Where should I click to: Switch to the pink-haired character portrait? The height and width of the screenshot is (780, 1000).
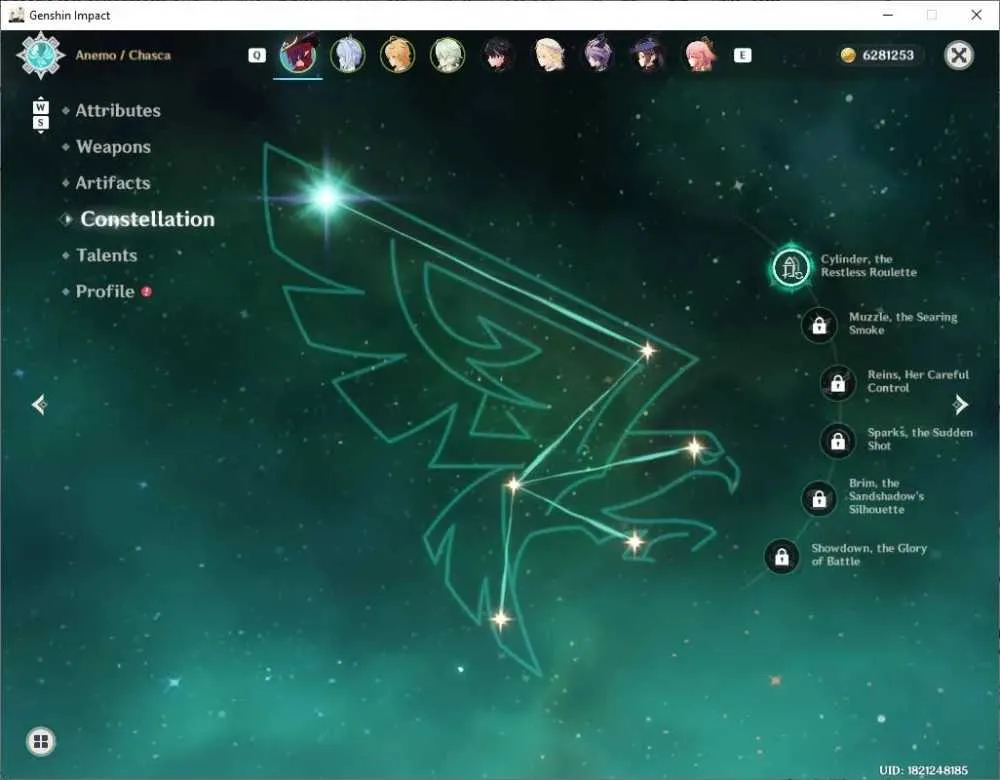tap(699, 55)
